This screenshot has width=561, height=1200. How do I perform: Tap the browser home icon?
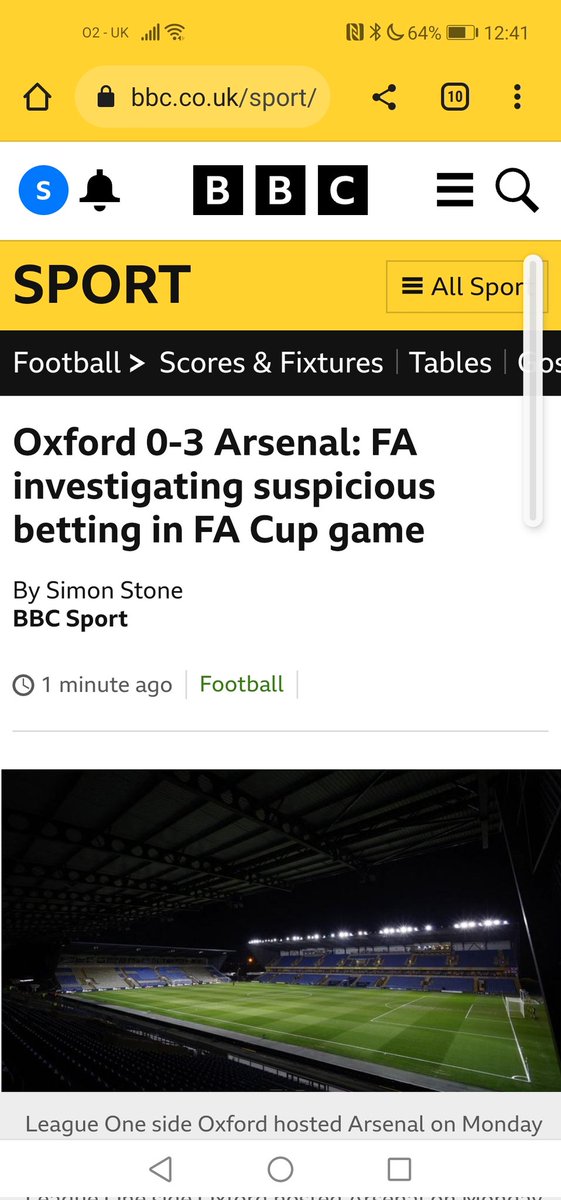coord(37,98)
